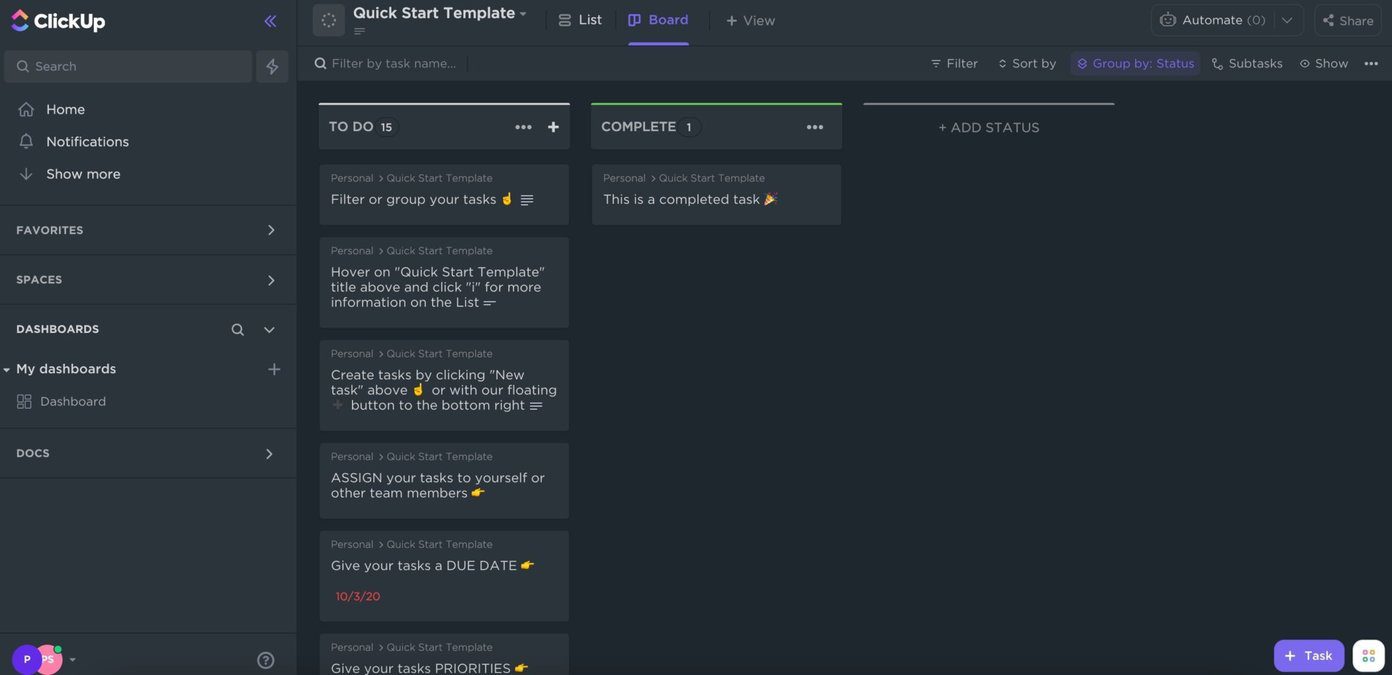Search dashboards with magnifier icon
The image size is (1392, 675).
coord(237,330)
